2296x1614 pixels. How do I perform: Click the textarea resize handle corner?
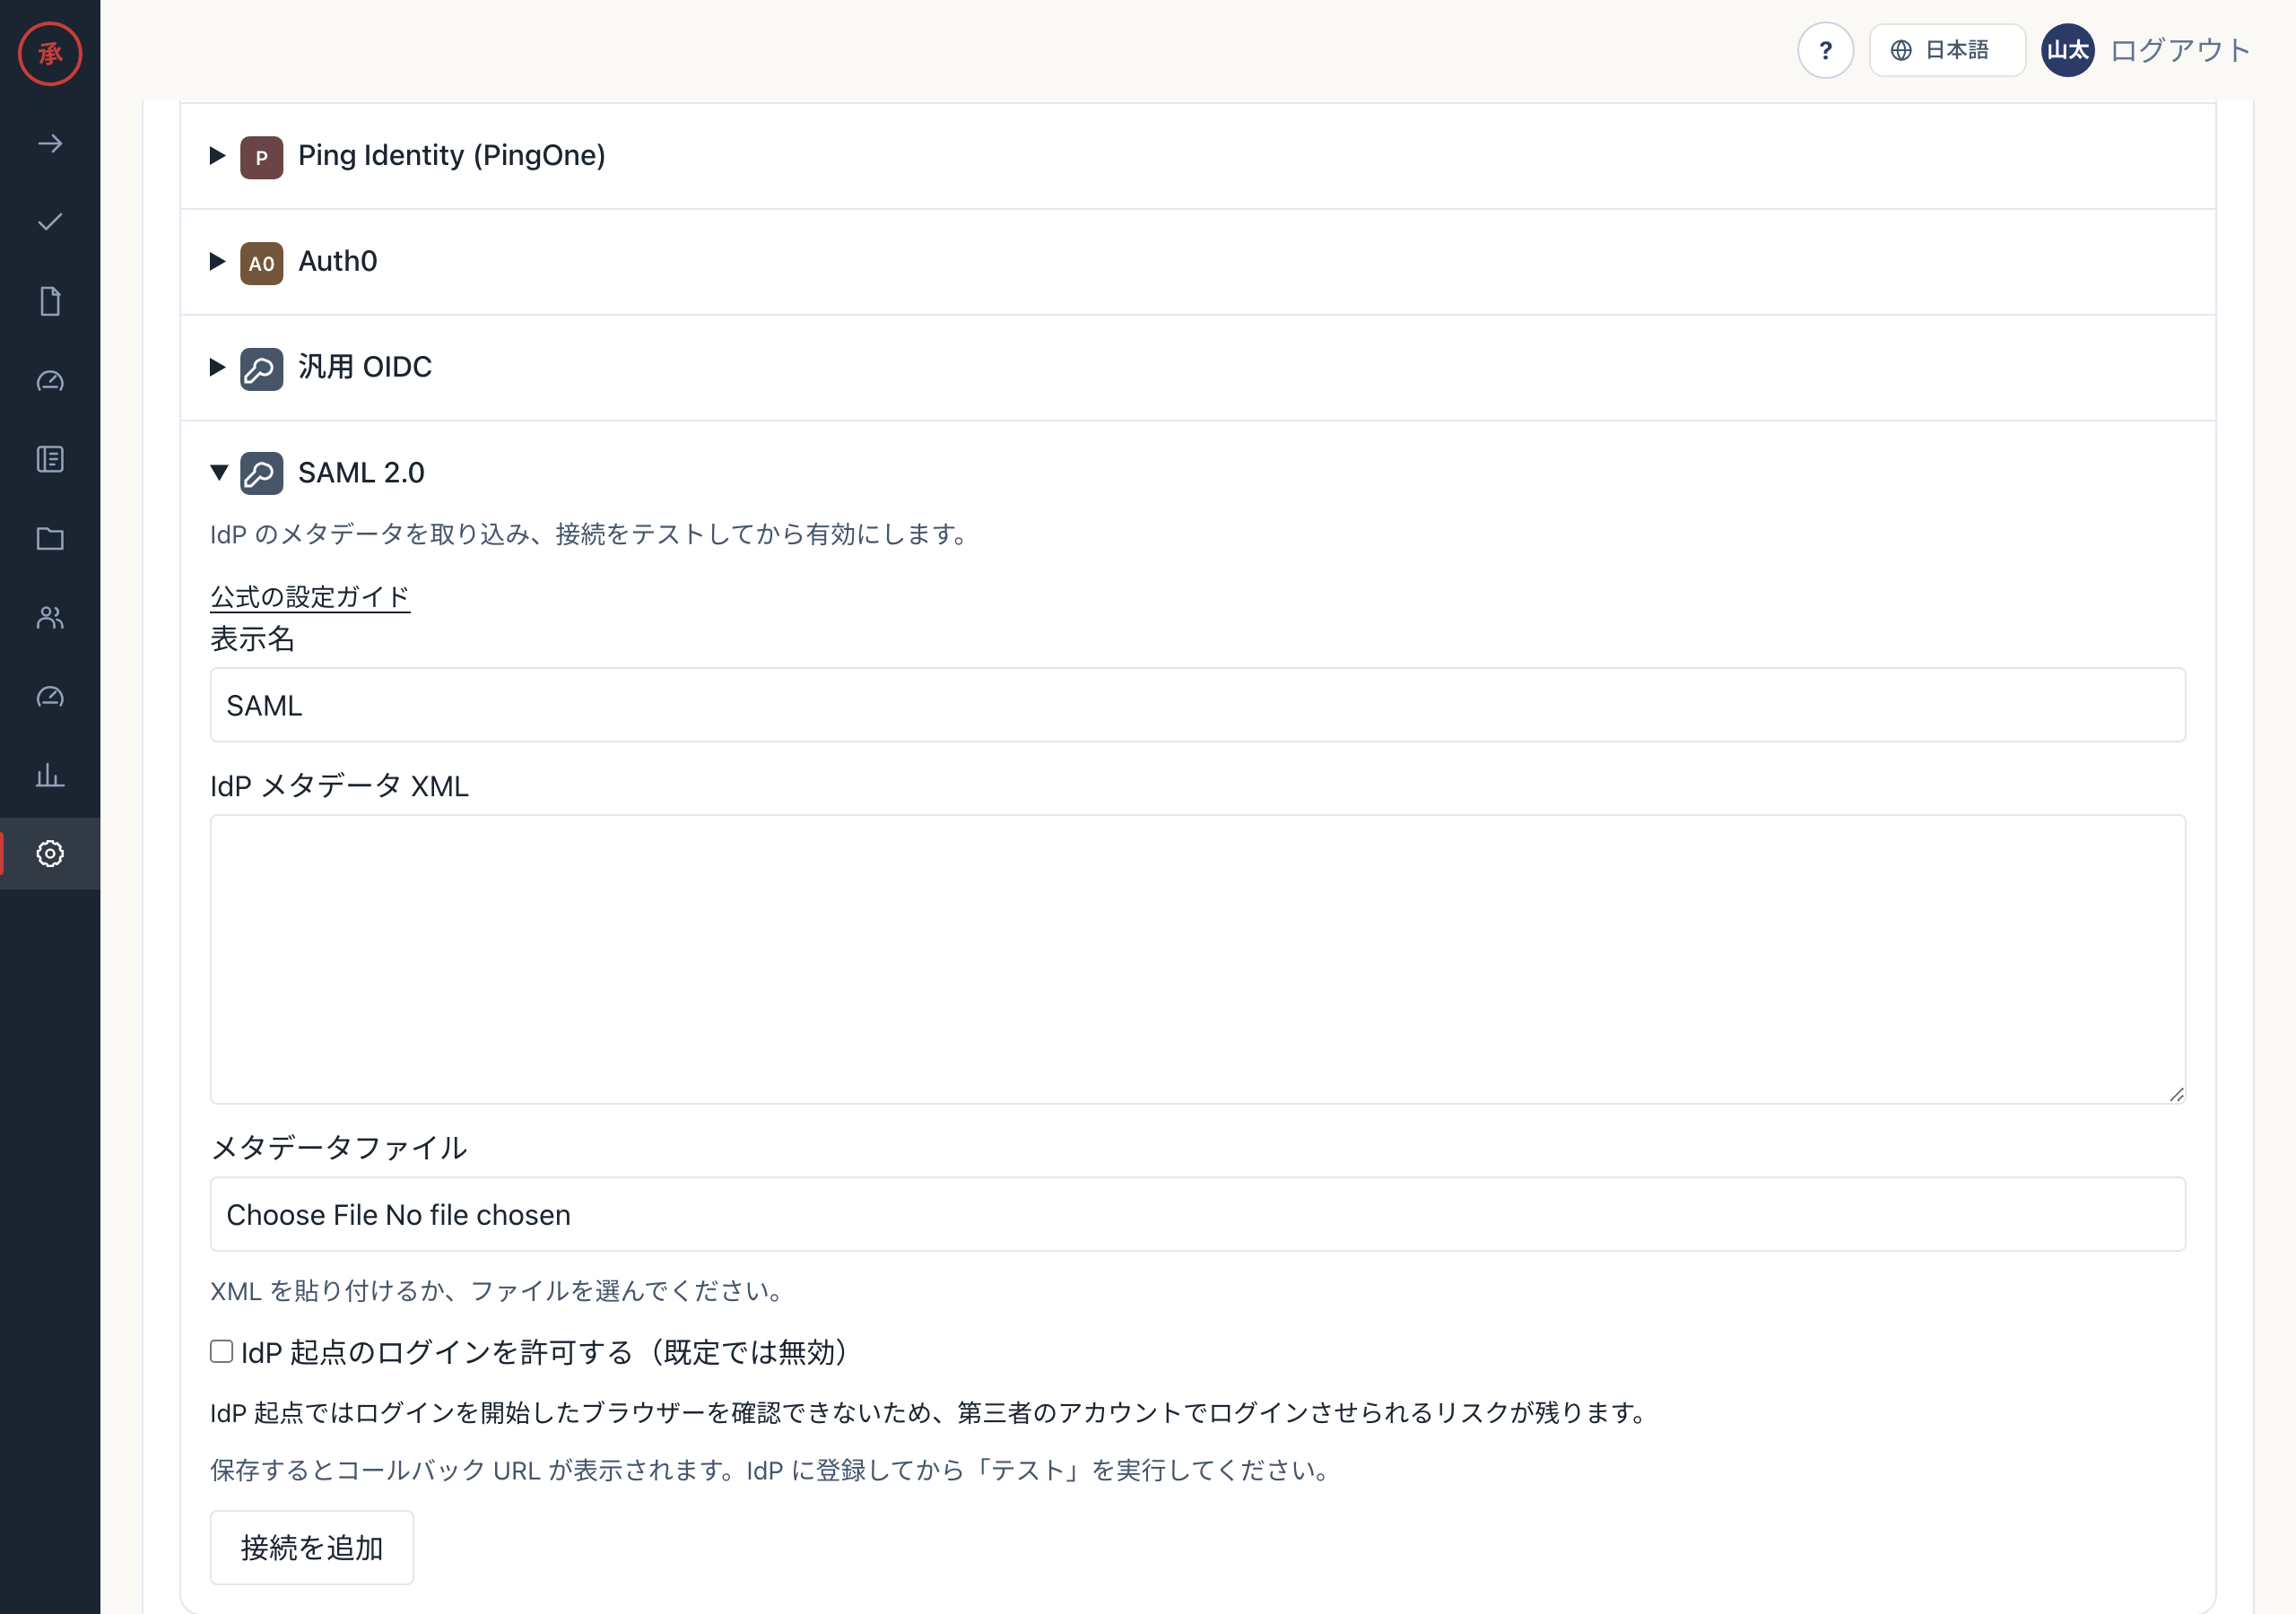(2176, 1094)
